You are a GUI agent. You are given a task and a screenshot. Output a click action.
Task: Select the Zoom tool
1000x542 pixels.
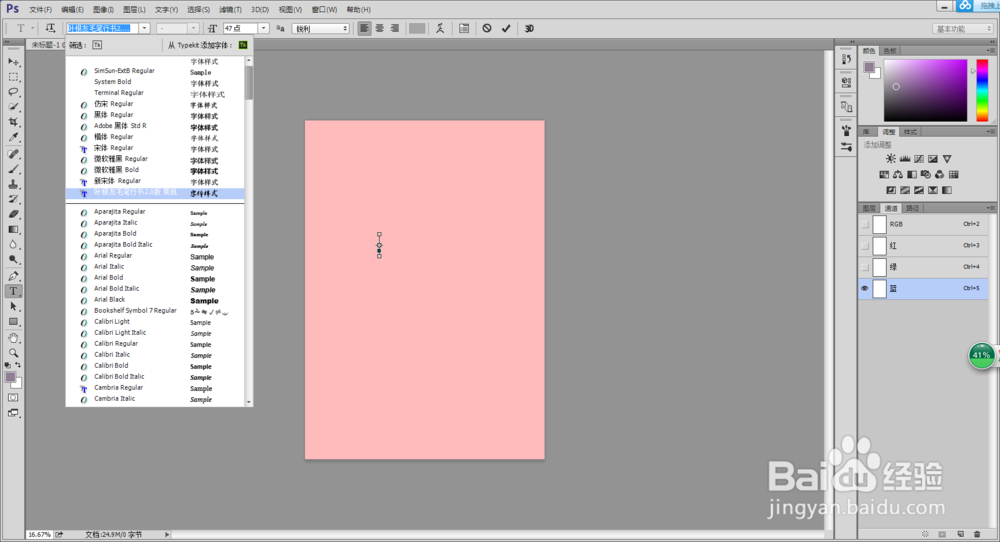click(x=13, y=353)
